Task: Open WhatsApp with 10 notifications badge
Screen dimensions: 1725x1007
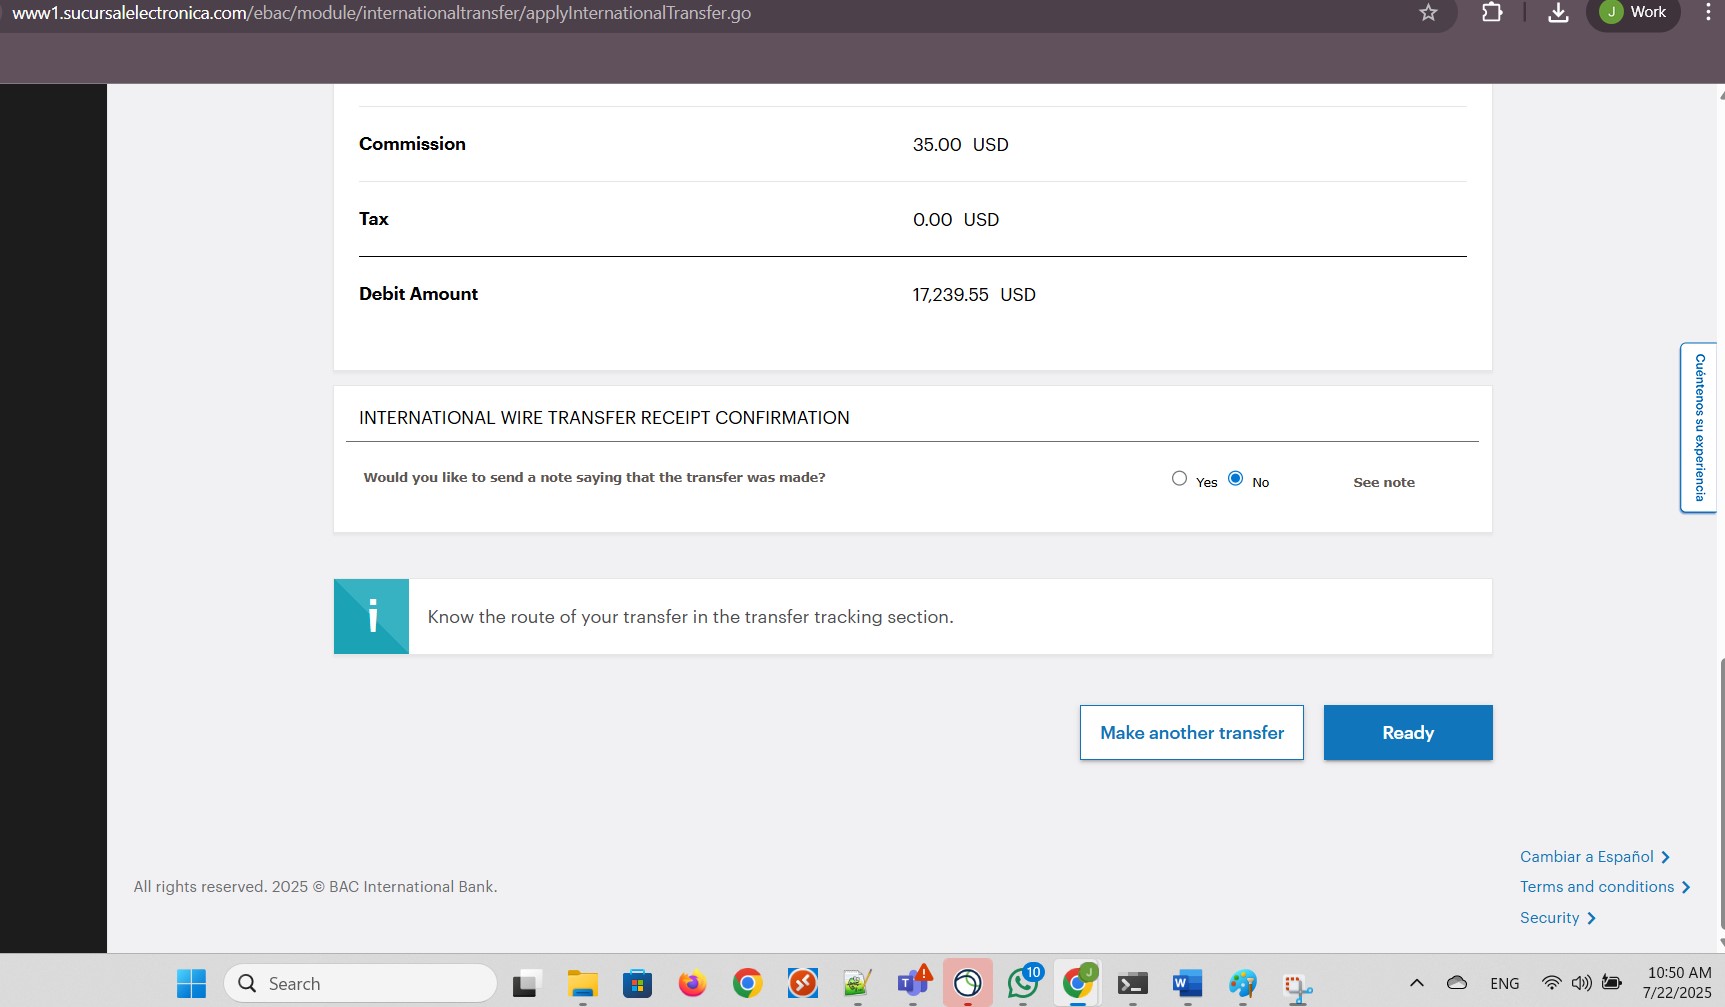Action: point(1023,984)
